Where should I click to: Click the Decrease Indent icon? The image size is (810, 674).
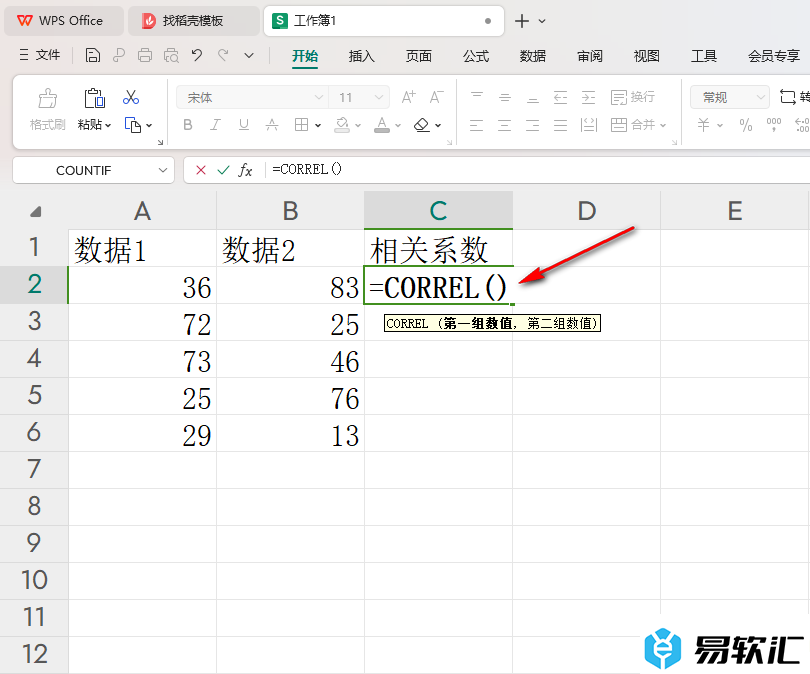[560, 97]
